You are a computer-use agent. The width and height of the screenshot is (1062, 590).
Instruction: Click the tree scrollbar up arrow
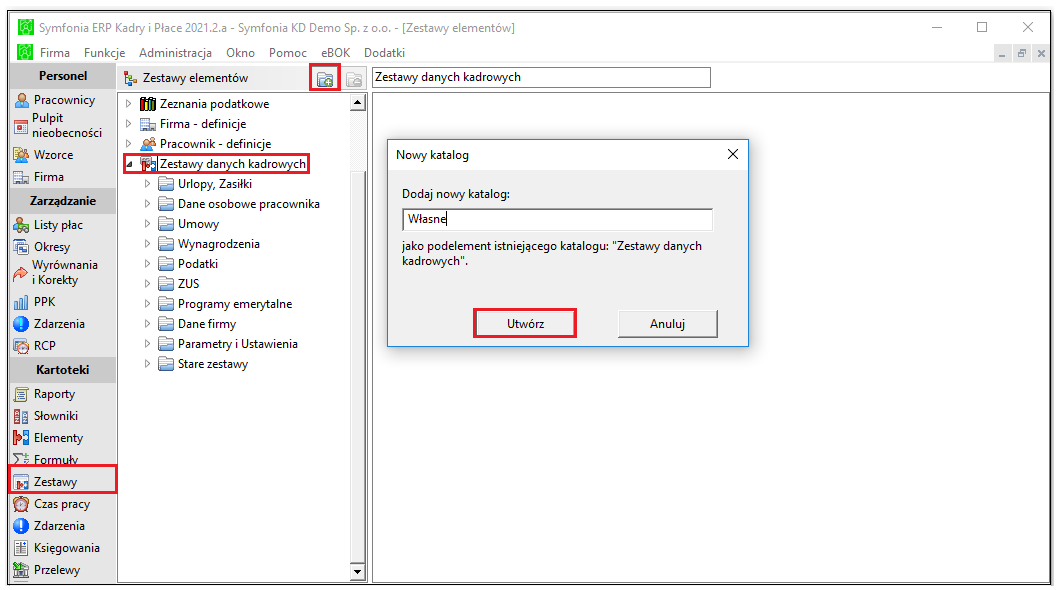358,103
